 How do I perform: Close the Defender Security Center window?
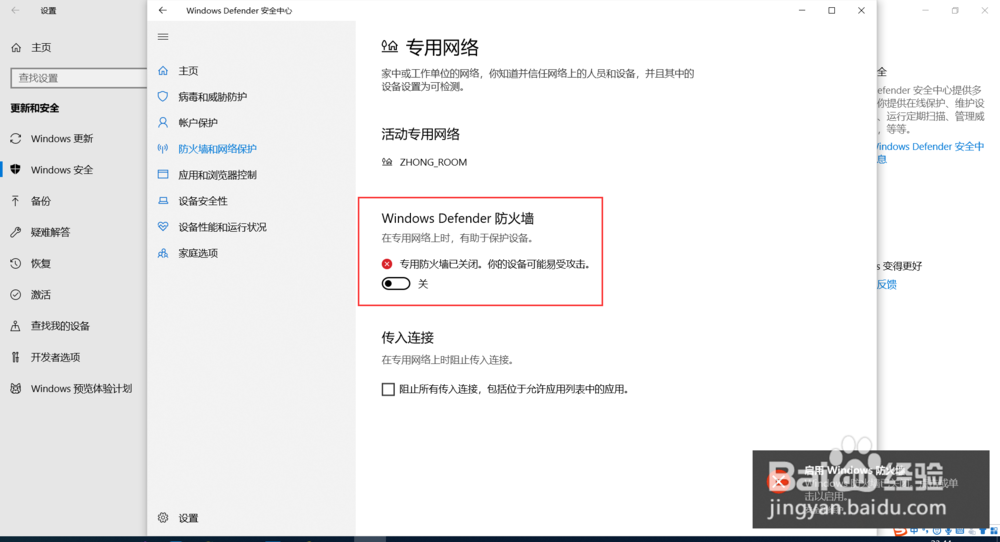[862, 10]
